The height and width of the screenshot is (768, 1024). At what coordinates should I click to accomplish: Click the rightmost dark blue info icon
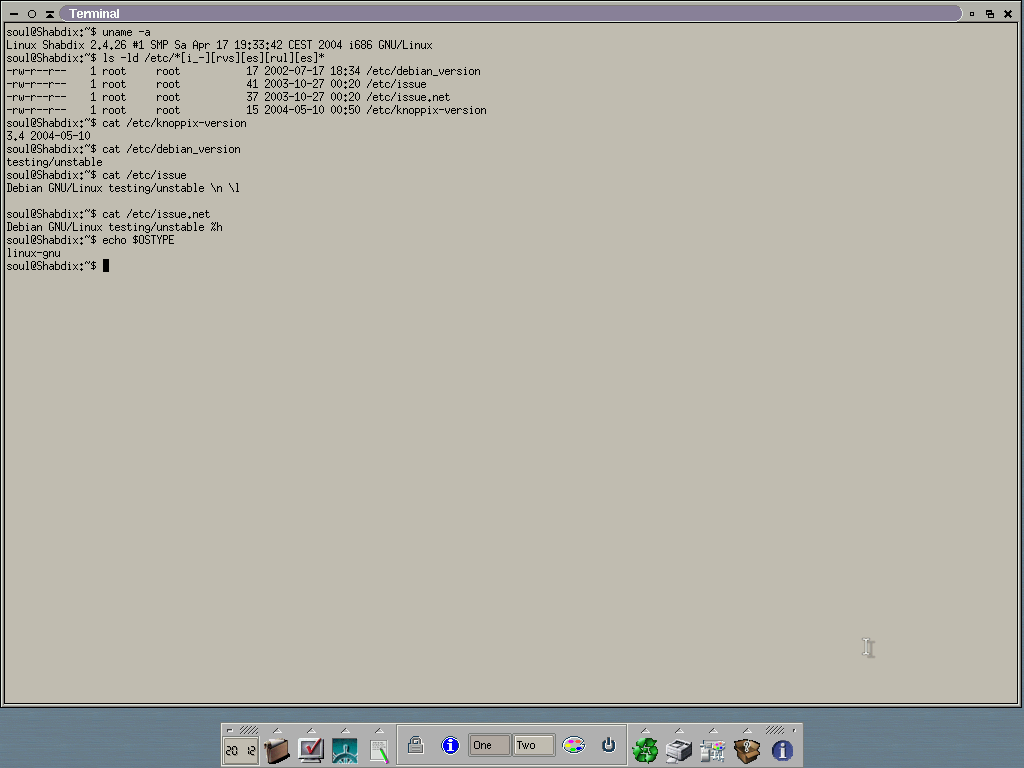click(x=782, y=750)
